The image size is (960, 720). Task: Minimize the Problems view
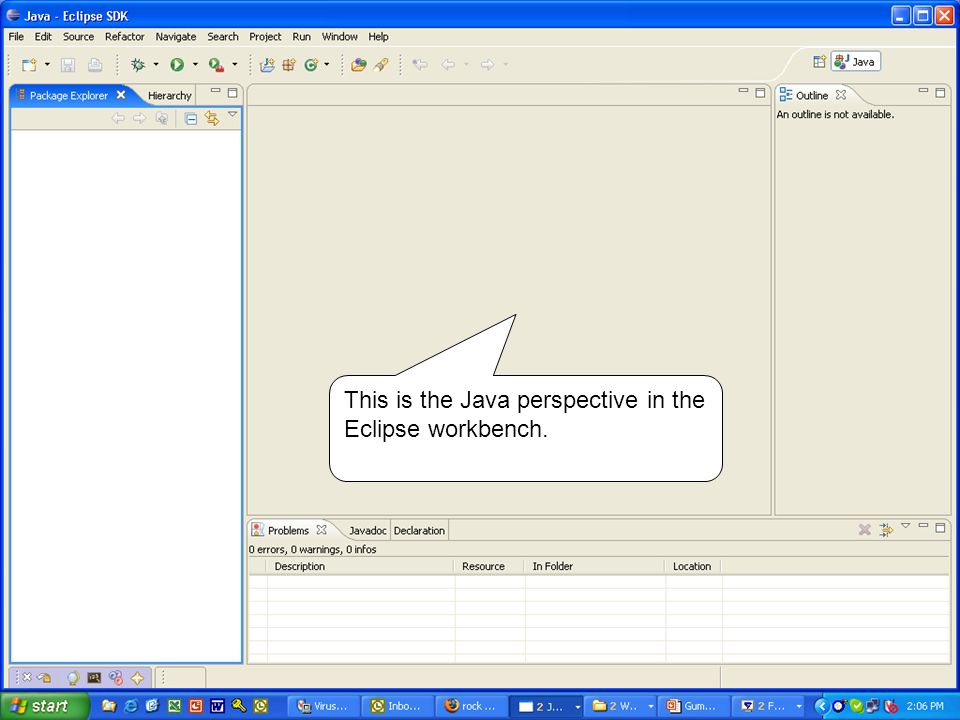tap(923, 526)
